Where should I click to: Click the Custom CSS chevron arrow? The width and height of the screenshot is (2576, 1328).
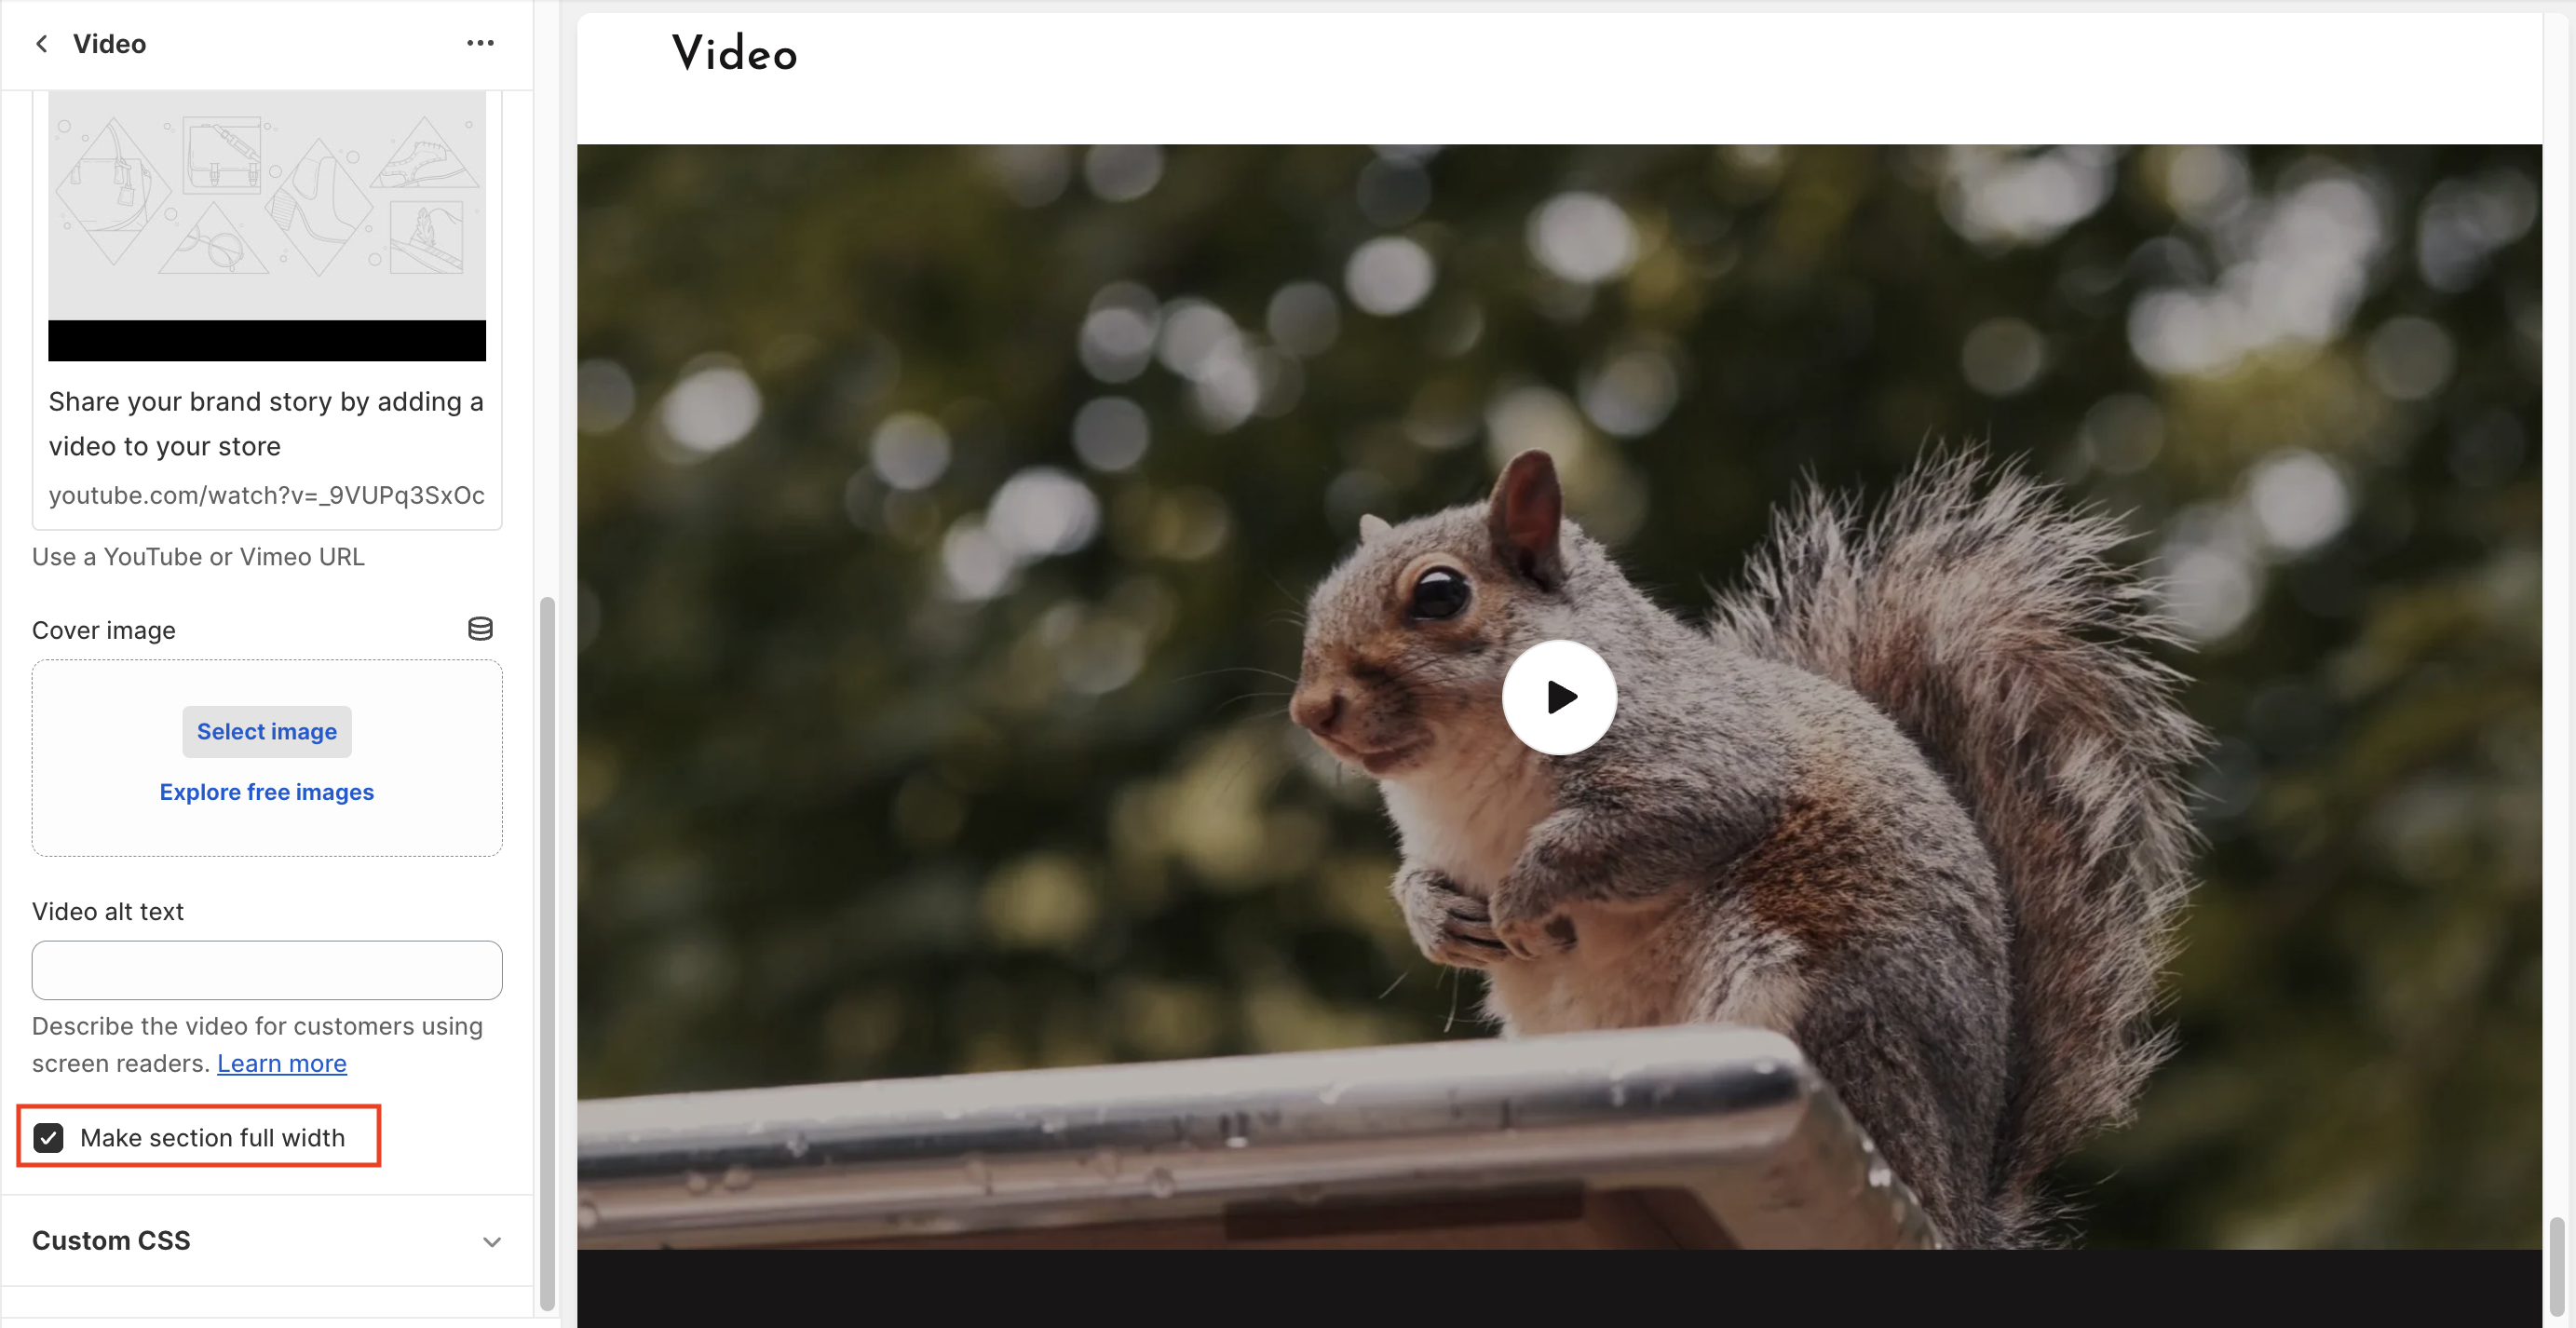(491, 1241)
